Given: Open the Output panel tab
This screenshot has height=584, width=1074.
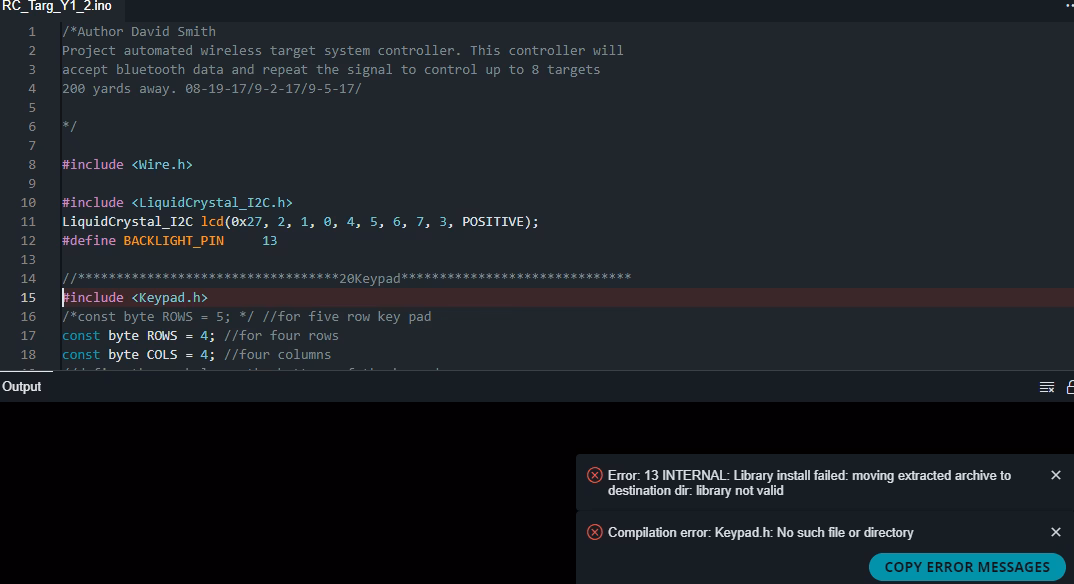Looking at the screenshot, I should pyautogui.click(x=22, y=387).
